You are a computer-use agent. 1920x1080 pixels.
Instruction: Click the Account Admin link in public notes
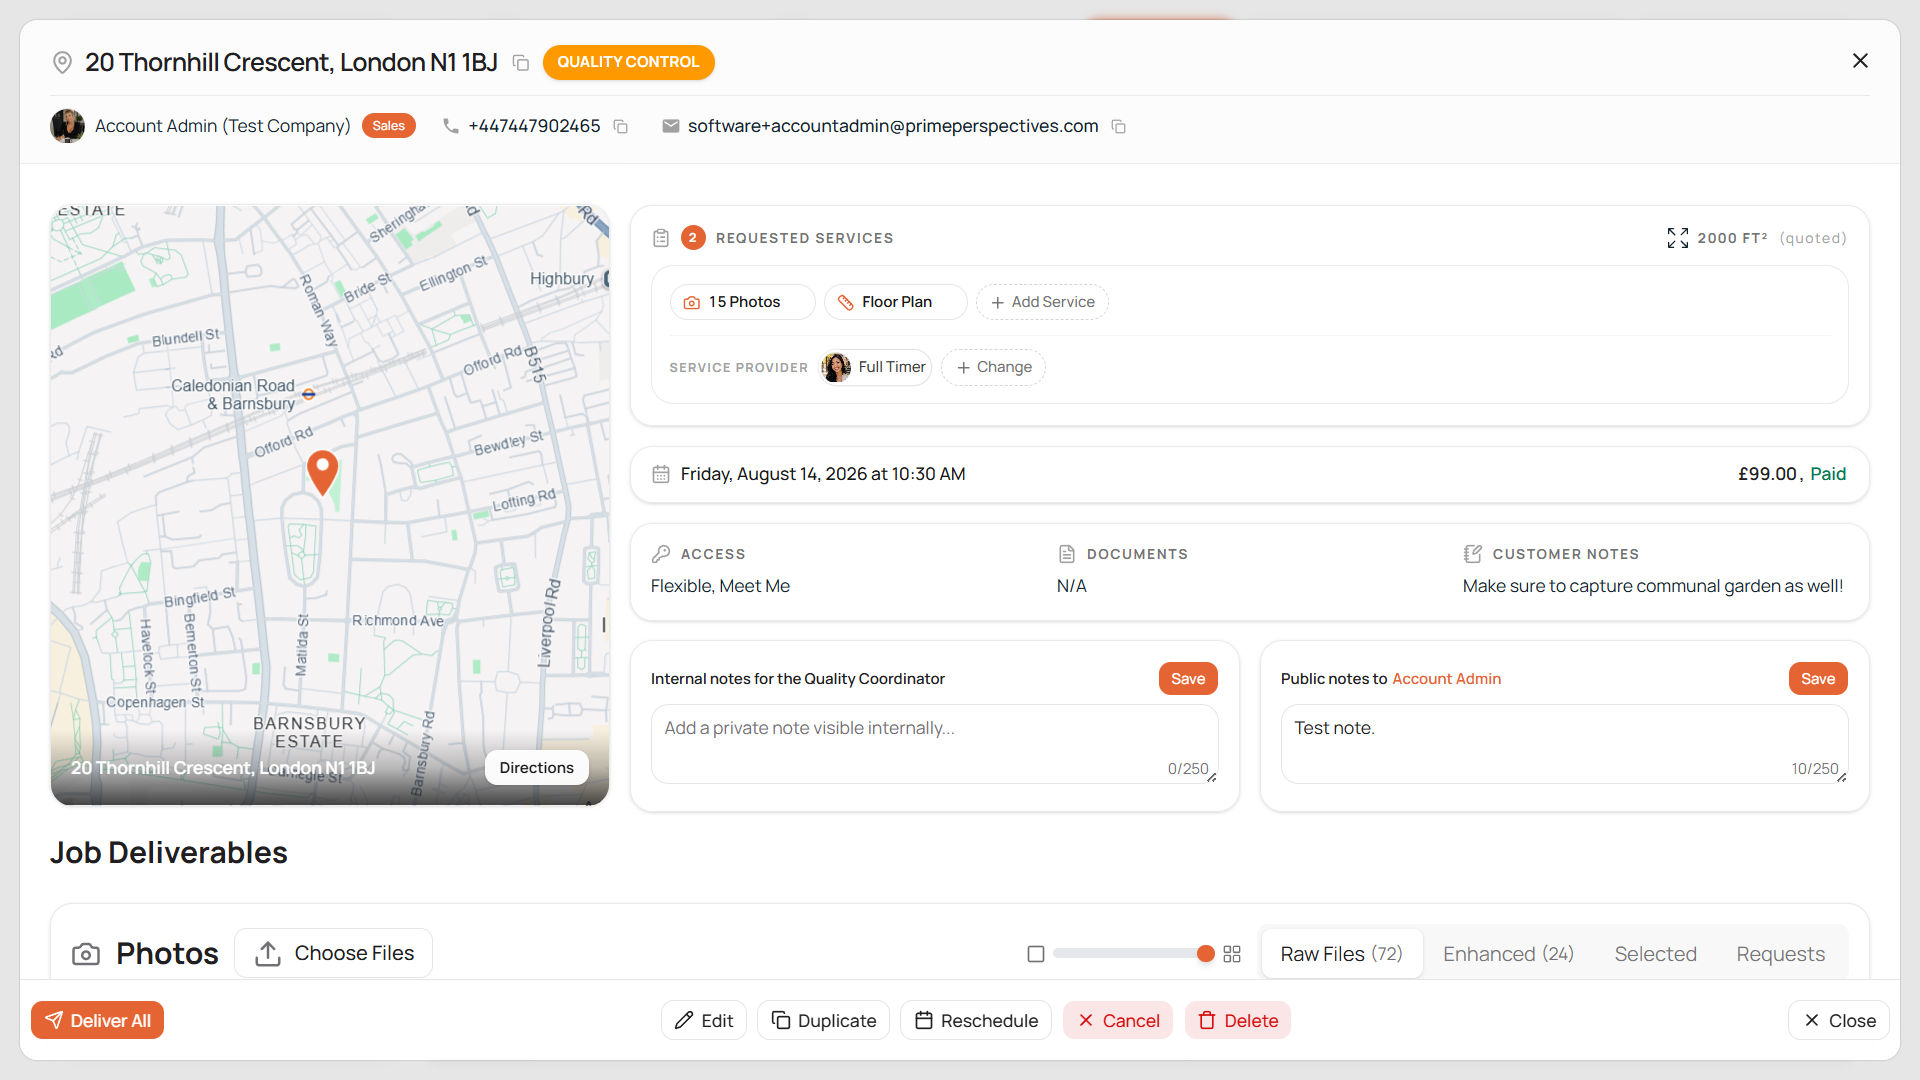pos(1446,679)
